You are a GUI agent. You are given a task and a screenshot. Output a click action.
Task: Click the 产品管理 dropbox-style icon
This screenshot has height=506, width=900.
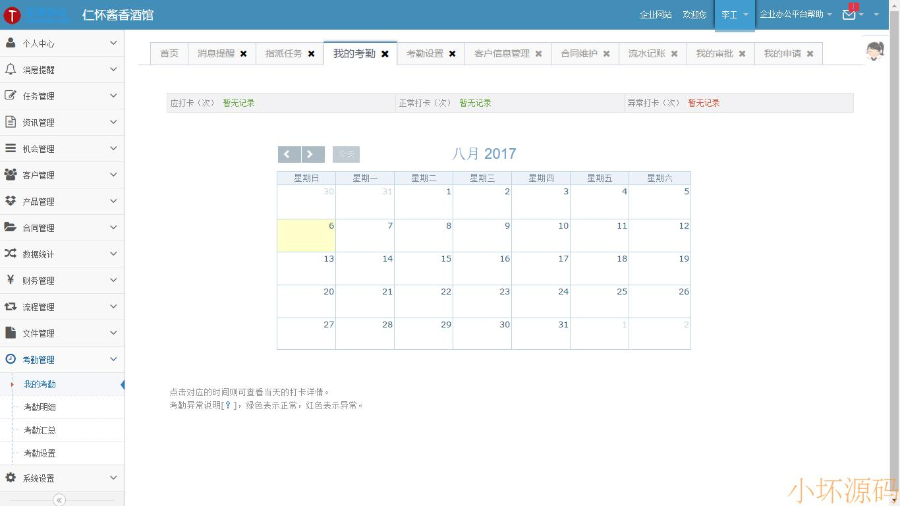click(x=10, y=201)
